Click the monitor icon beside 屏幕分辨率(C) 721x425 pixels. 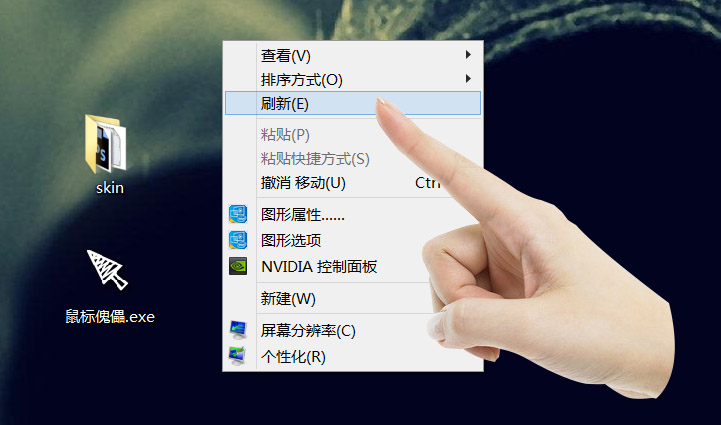pyautogui.click(x=238, y=330)
